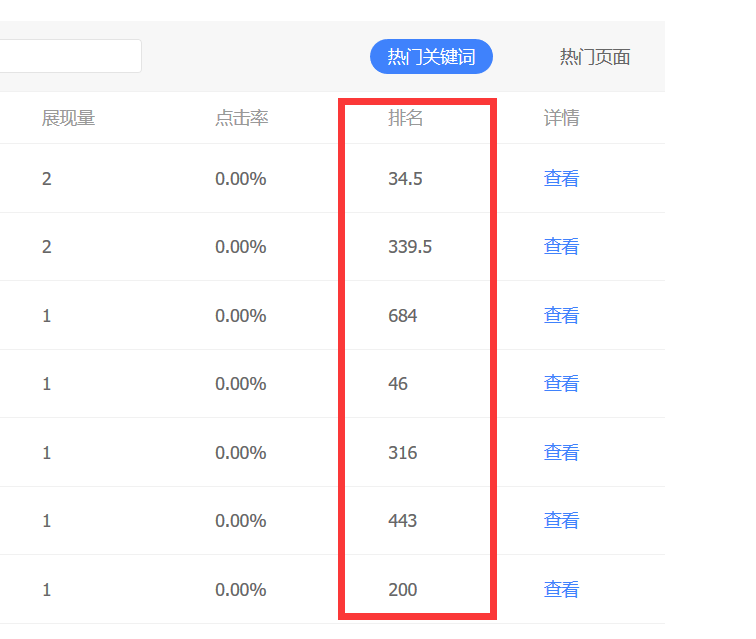Image resolution: width=756 pixels, height=639 pixels.
Task: Select the 443 rank value
Action: (x=403, y=521)
